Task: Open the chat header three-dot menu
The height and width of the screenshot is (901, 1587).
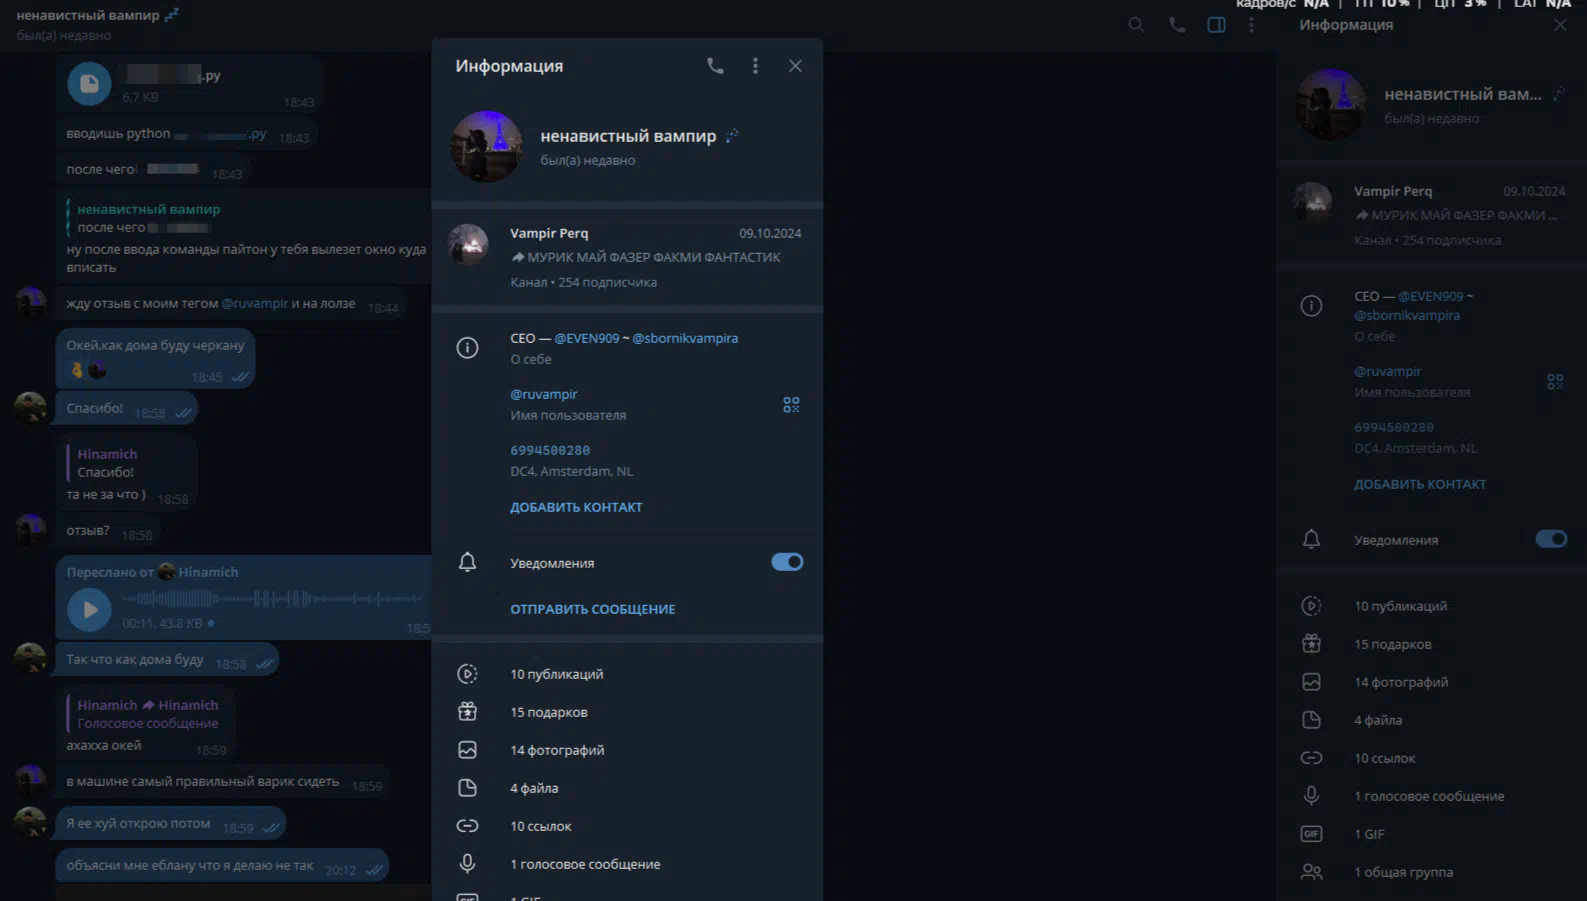Action: (x=1251, y=25)
